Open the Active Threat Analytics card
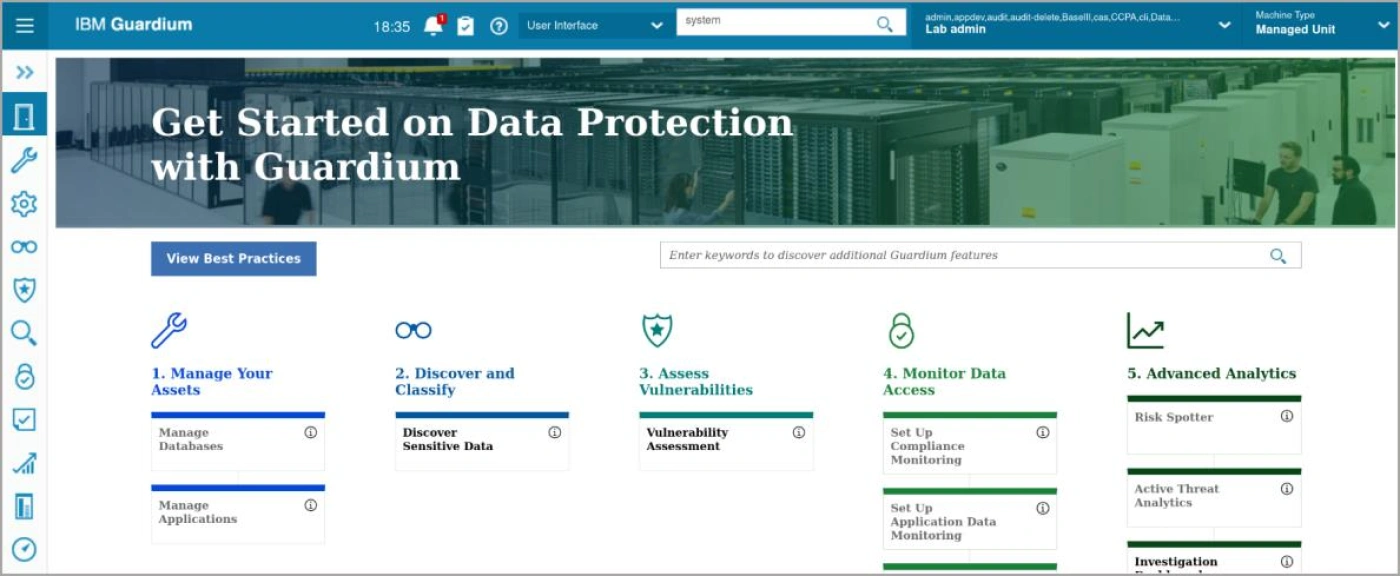 [x=1214, y=497]
